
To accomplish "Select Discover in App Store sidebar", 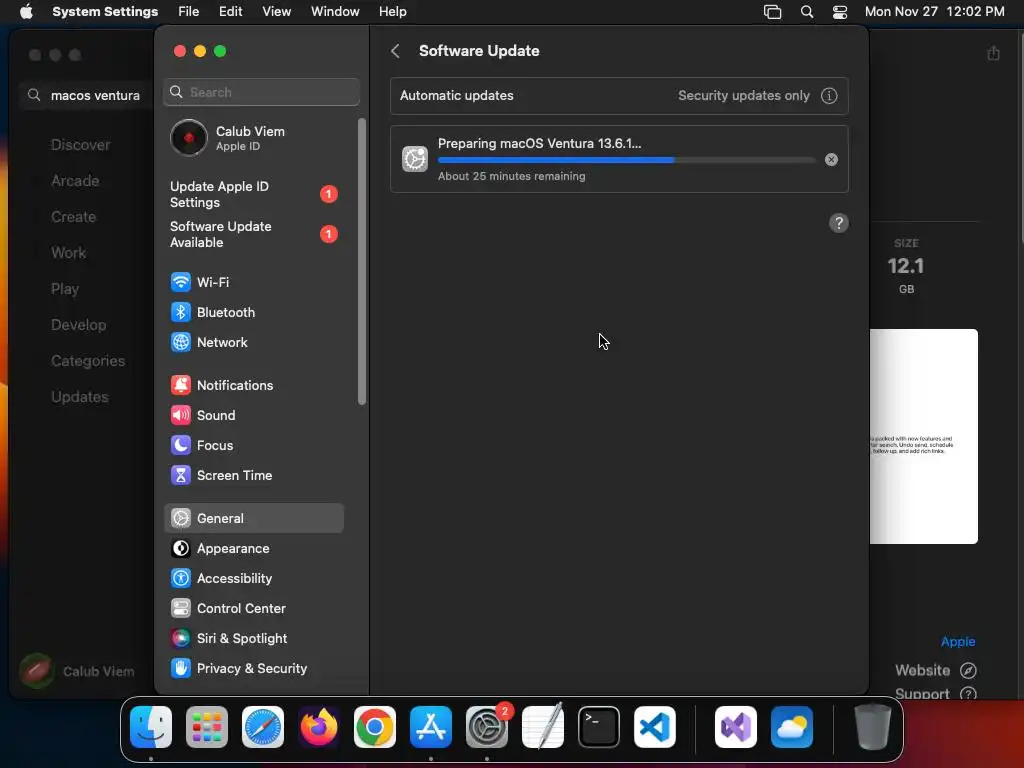I will tap(80, 145).
